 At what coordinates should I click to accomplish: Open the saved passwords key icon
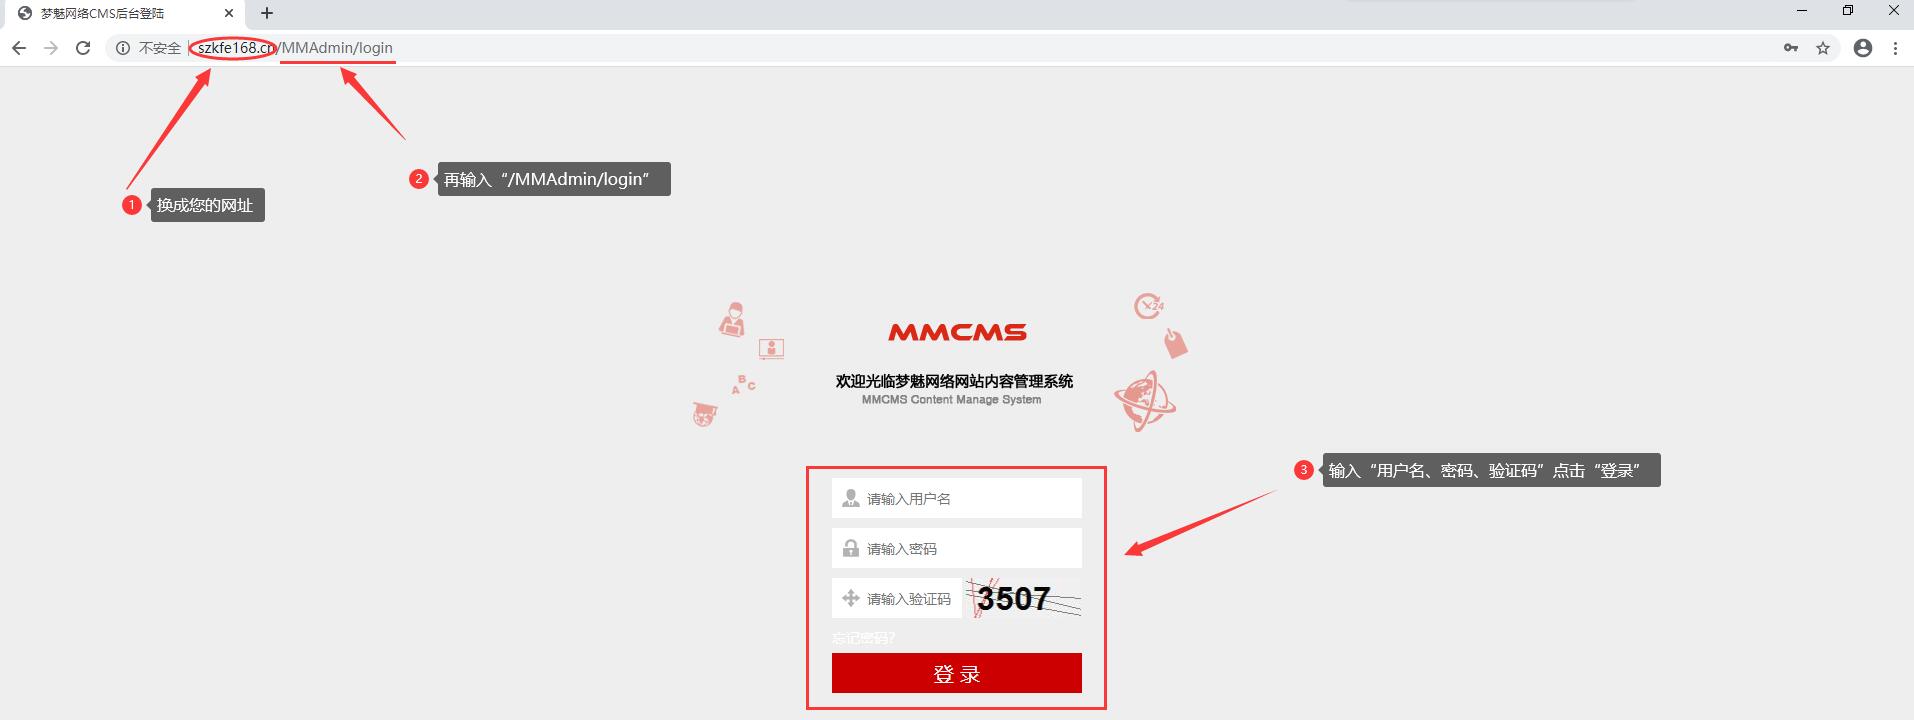(x=1790, y=48)
